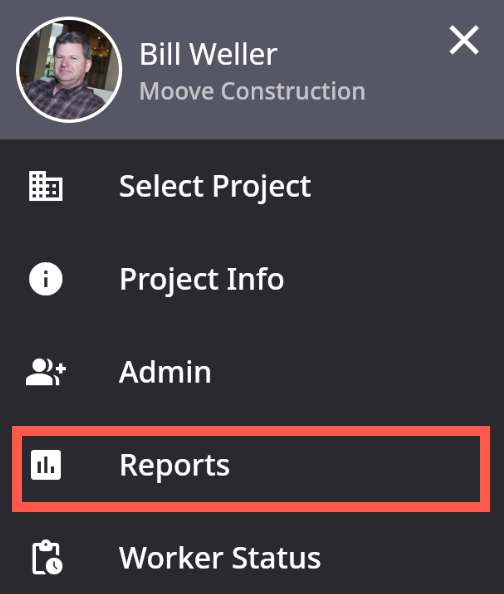Image resolution: width=504 pixels, height=594 pixels.
Task: Open Bill Weller's profile photo
Action: click(x=69, y=70)
